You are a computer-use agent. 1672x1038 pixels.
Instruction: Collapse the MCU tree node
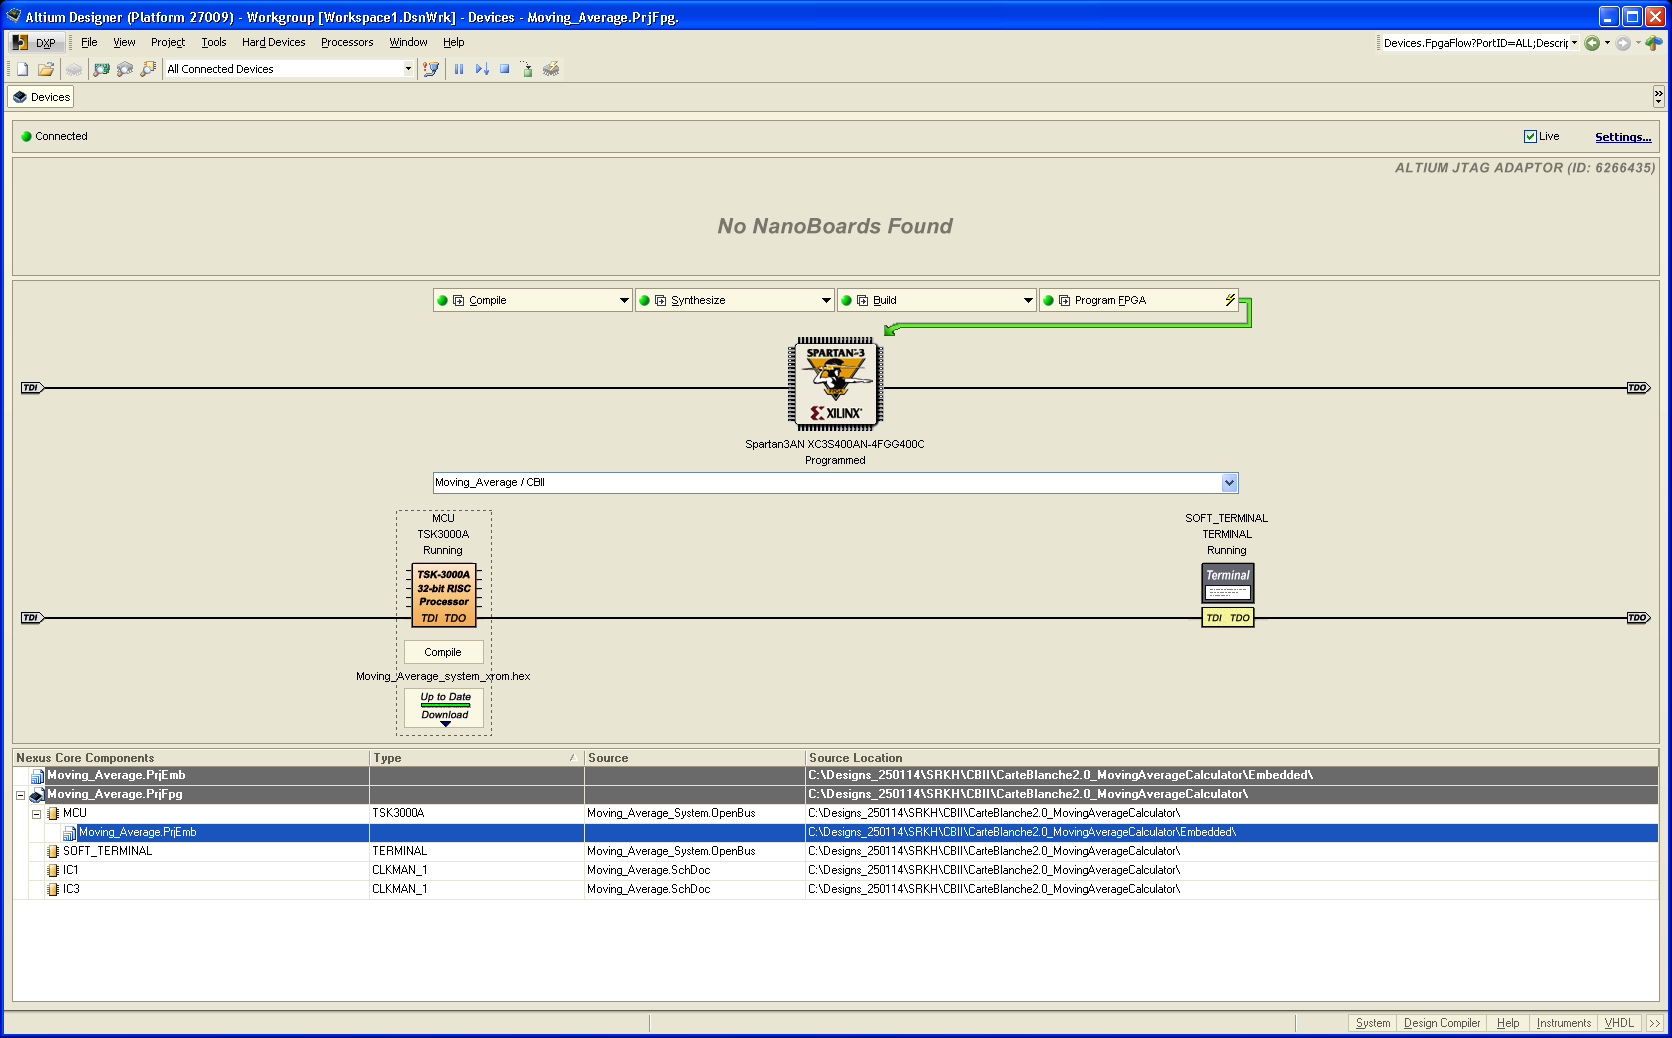(36, 814)
